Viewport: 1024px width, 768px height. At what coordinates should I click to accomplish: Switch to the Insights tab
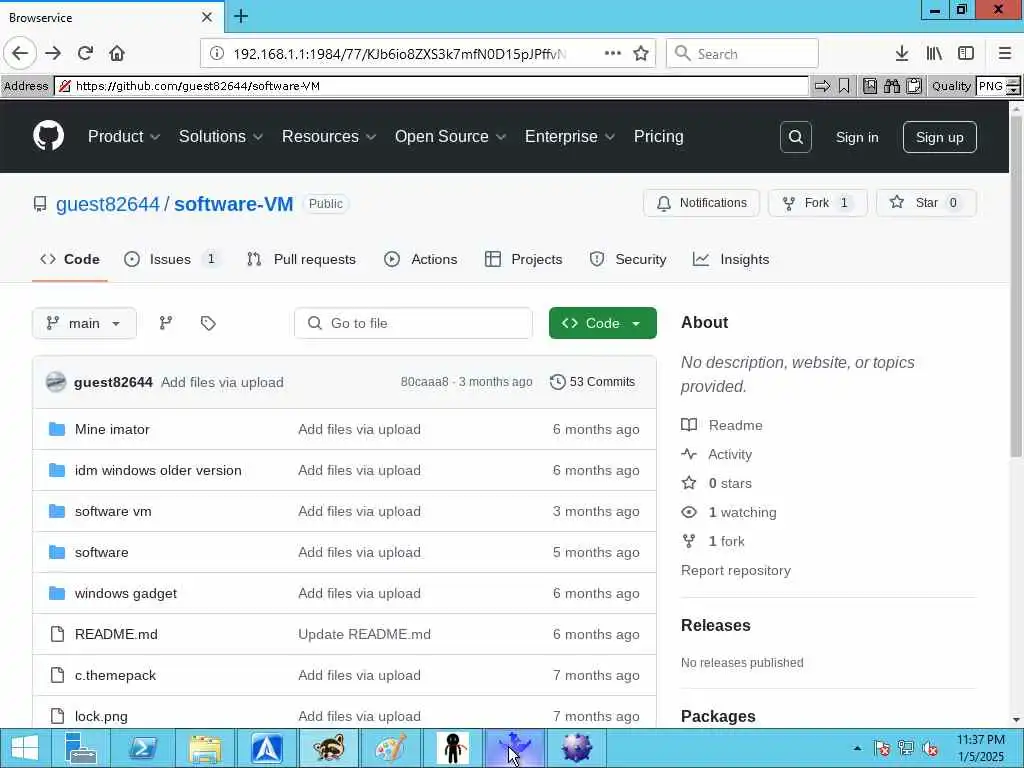731,259
